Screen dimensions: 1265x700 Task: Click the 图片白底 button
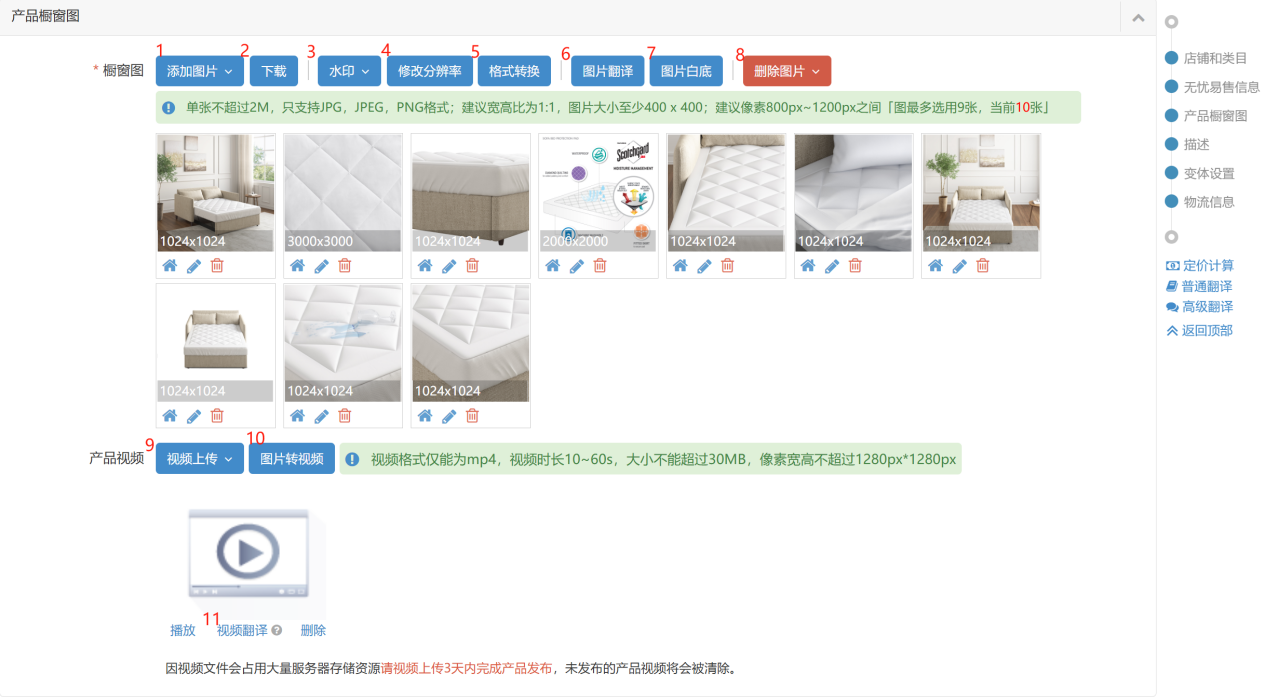pyautogui.click(x=686, y=71)
